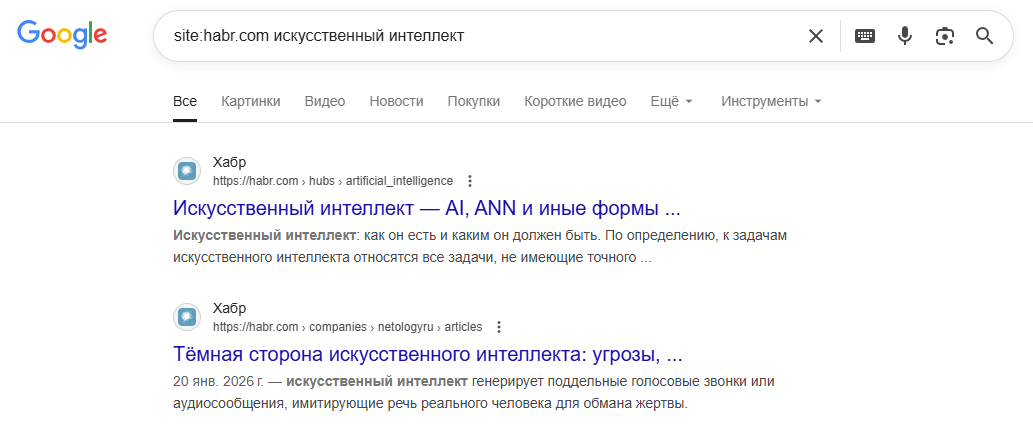This screenshot has width=1033, height=425.
Task: Expand the Инструменты dropdown
Action: tap(771, 101)
